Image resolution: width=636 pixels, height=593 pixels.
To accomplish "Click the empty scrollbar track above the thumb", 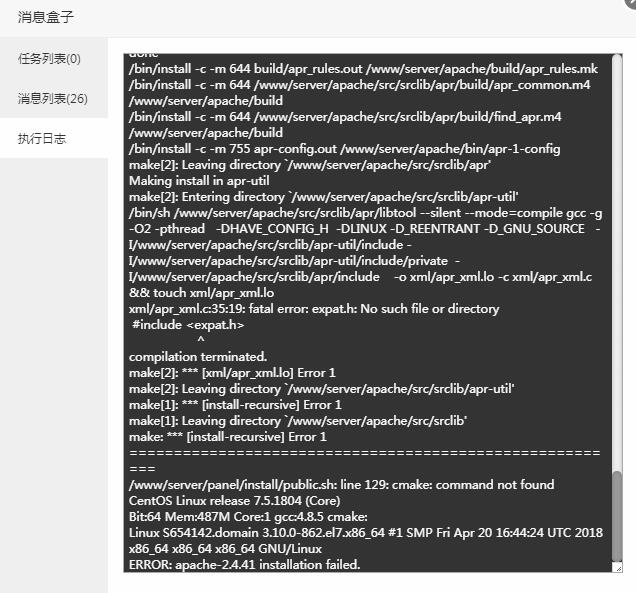I will pos(617,264).
